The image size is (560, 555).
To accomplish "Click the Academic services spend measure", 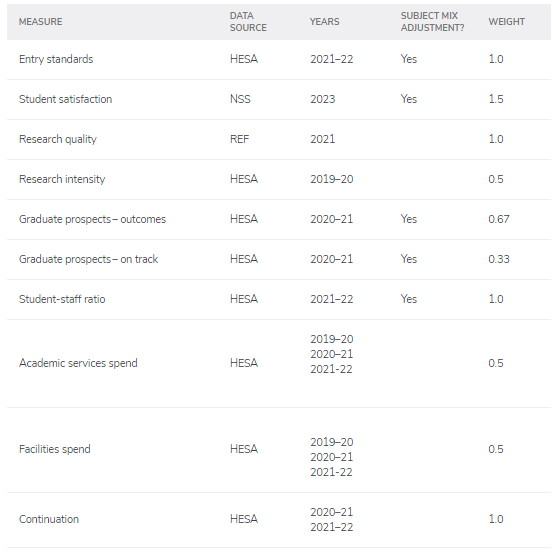I will coord(78,363).
